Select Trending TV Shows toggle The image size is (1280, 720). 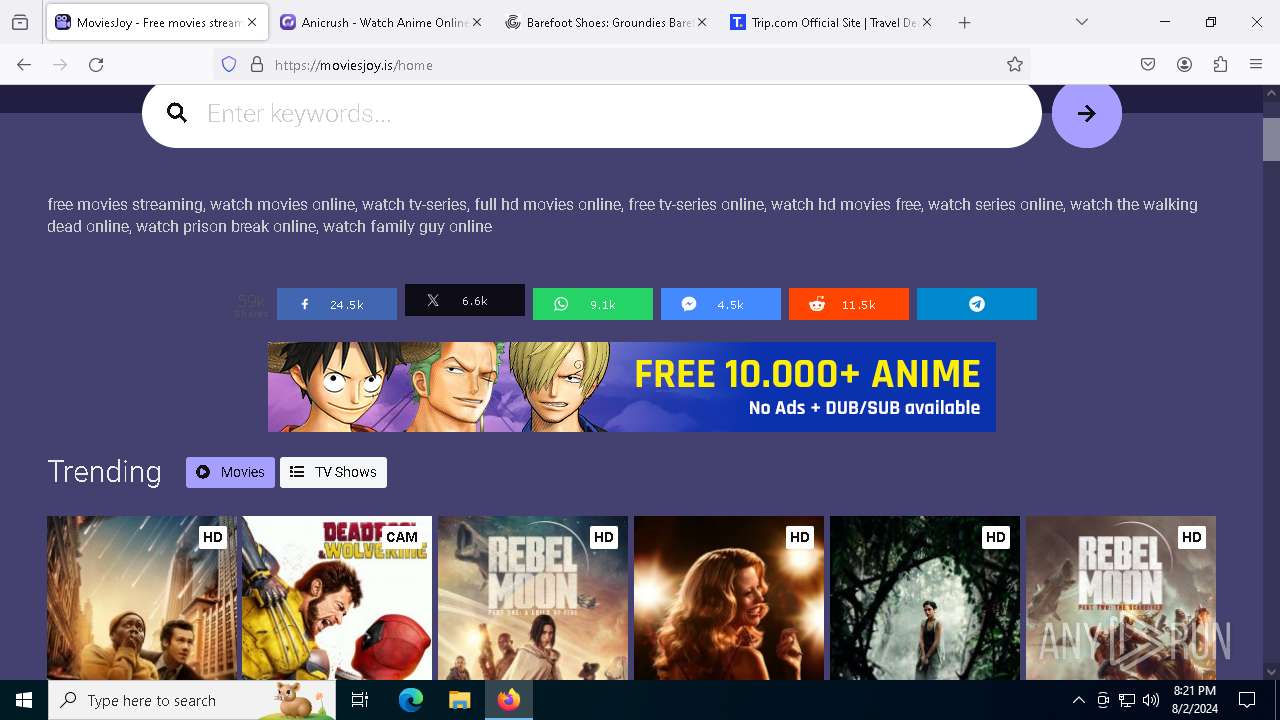333,472
